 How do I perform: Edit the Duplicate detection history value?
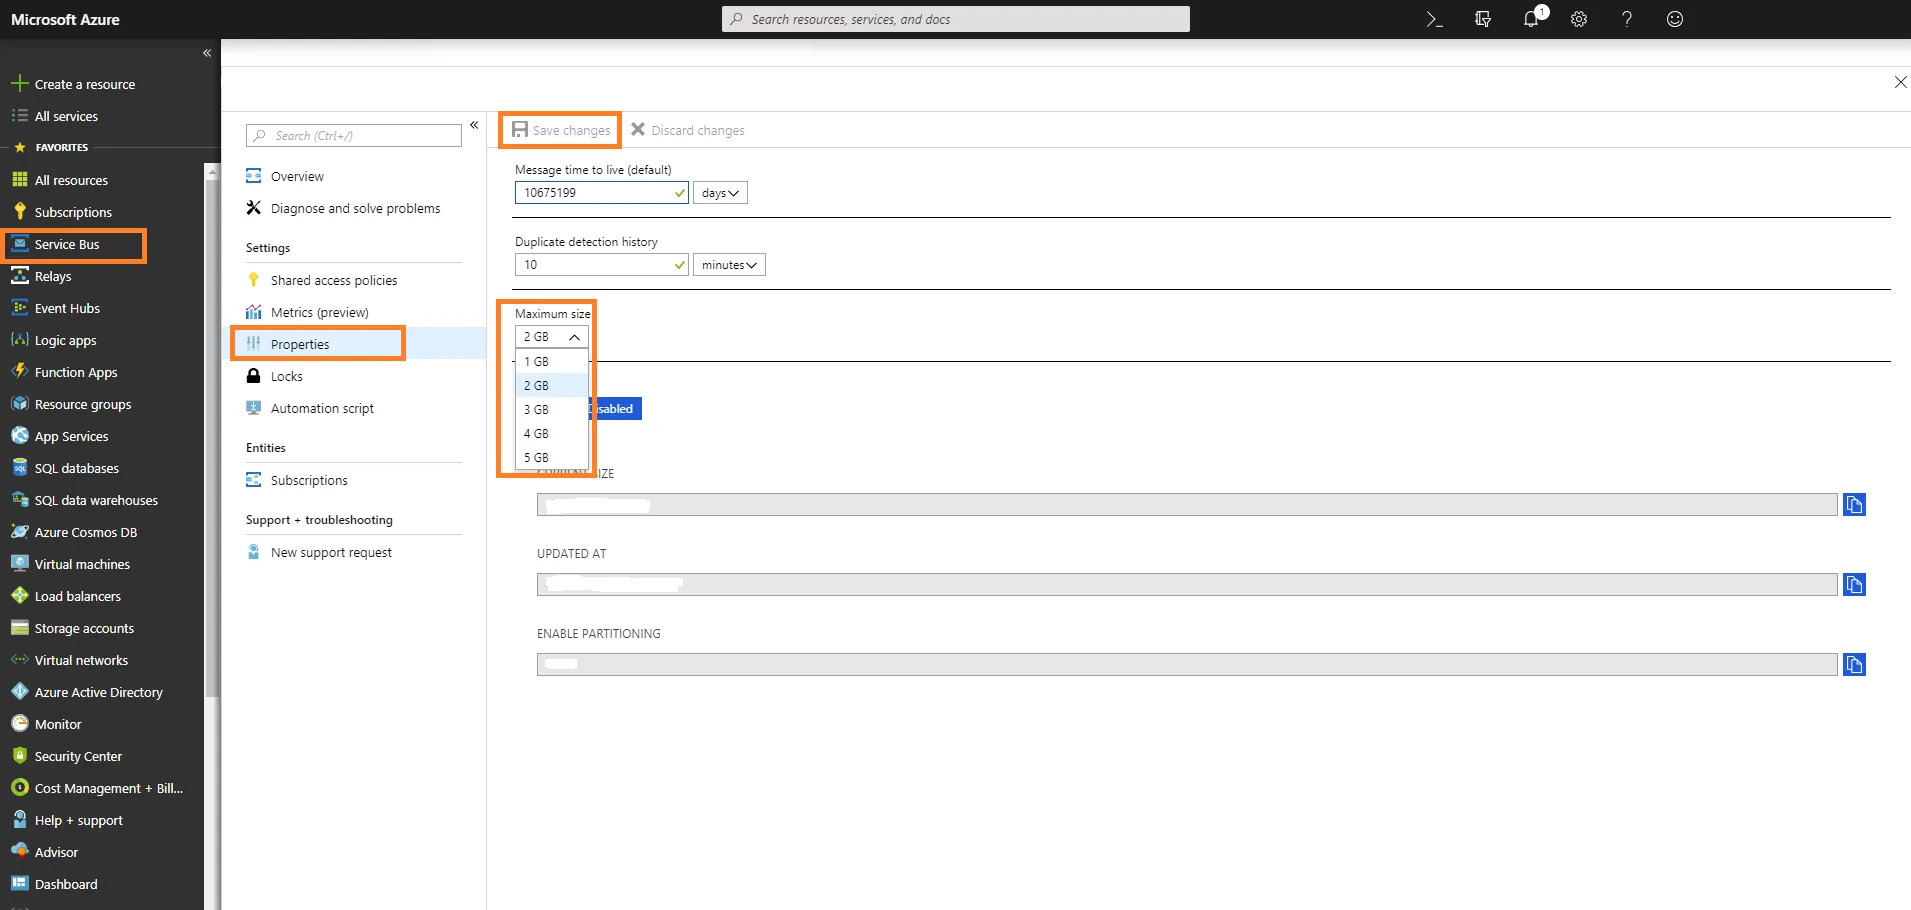pos(602,265)
